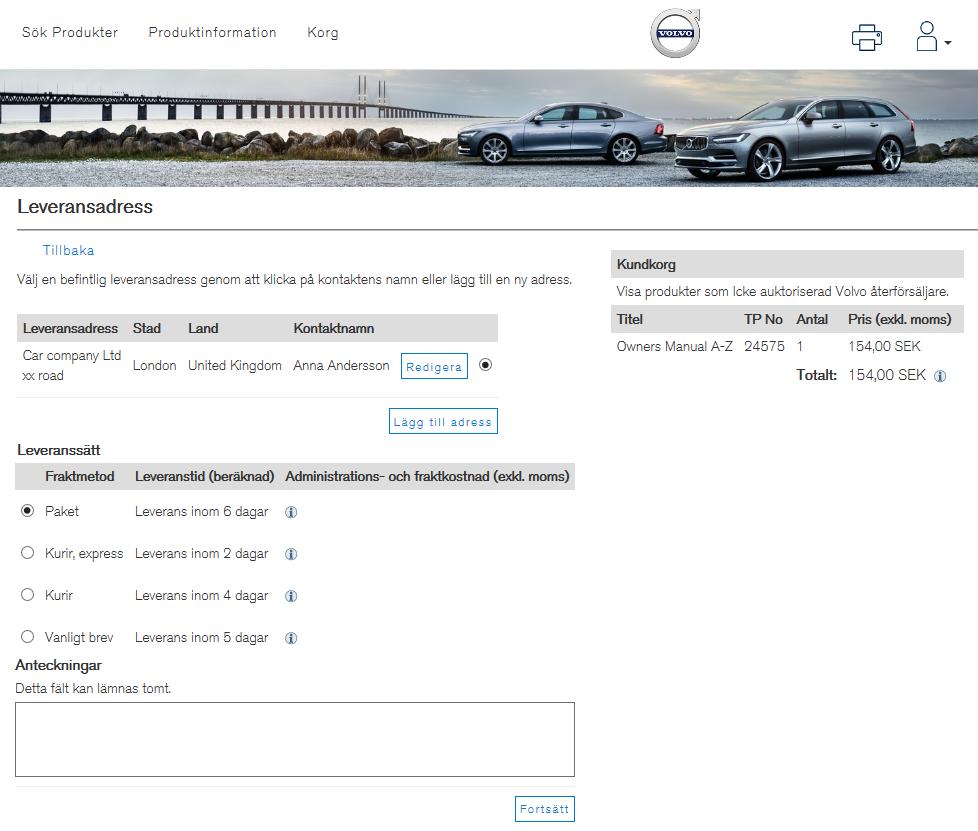
Task: Click the Fortsätt button
Action: click(x=545, y=809)
